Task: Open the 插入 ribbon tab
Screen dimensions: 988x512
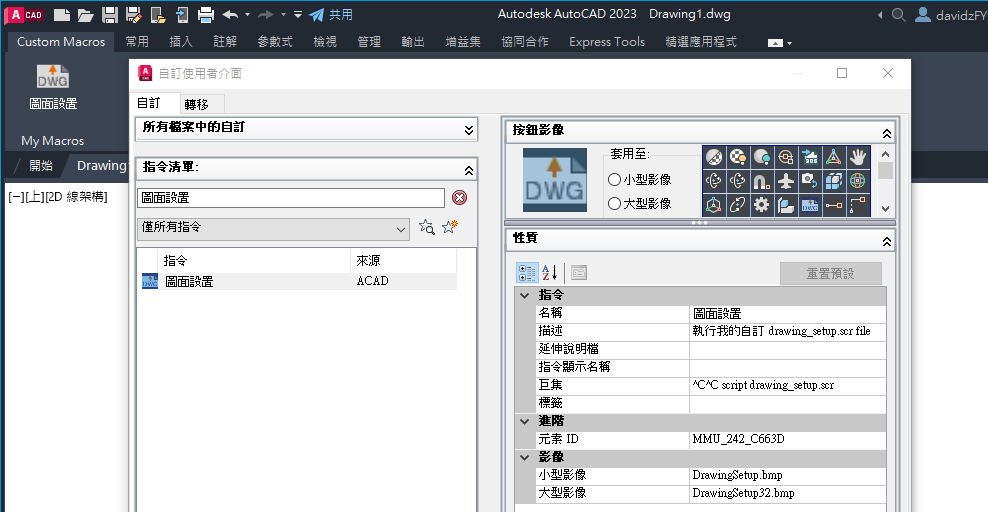Action: [x=181, y=42]
